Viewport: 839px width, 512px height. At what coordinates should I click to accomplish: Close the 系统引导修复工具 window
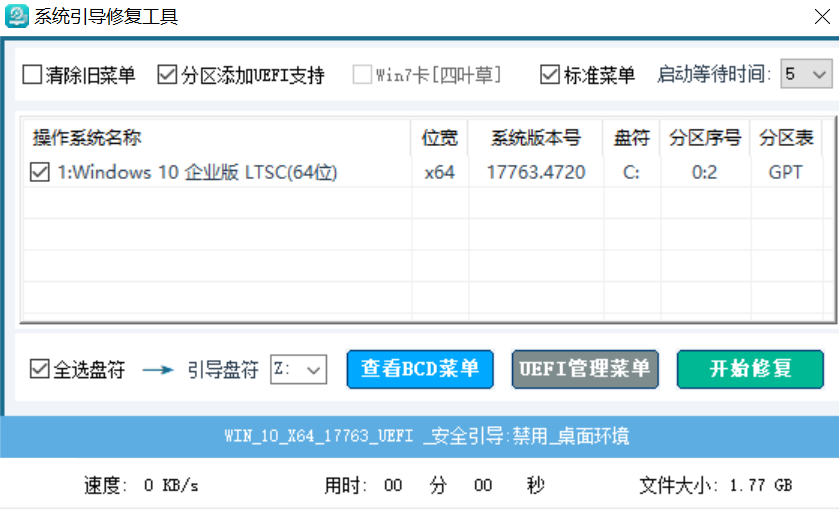pos(822,17)
